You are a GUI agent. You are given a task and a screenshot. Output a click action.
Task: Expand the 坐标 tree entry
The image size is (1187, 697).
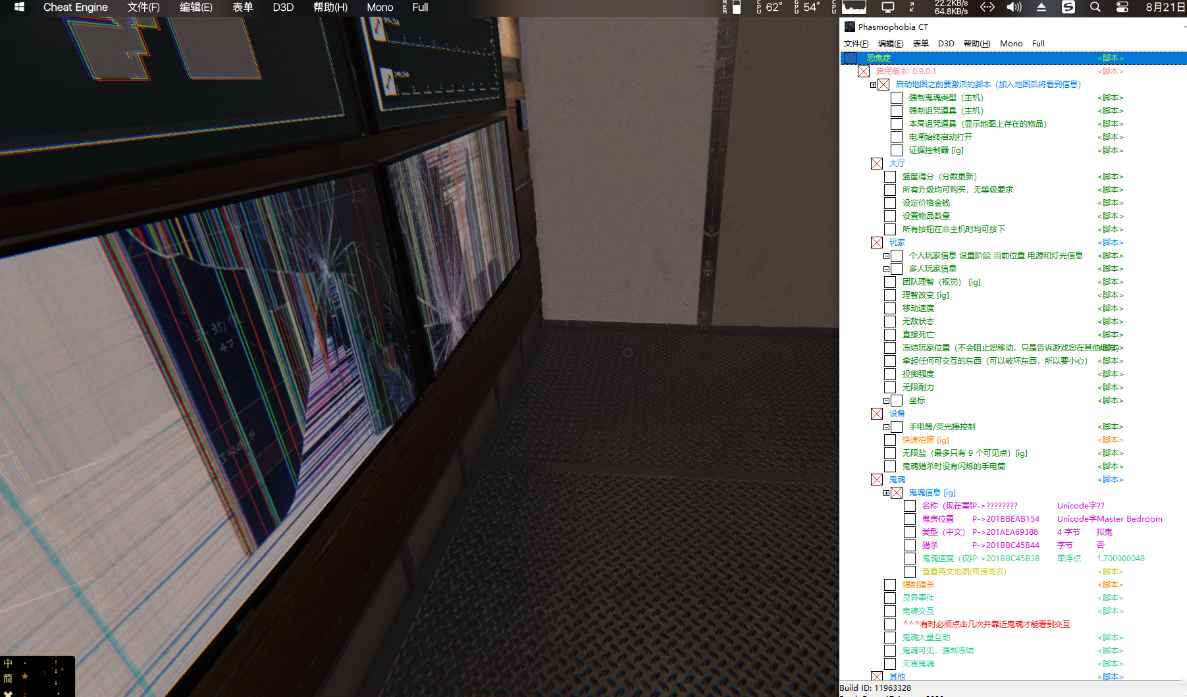(x=887, y=401)
